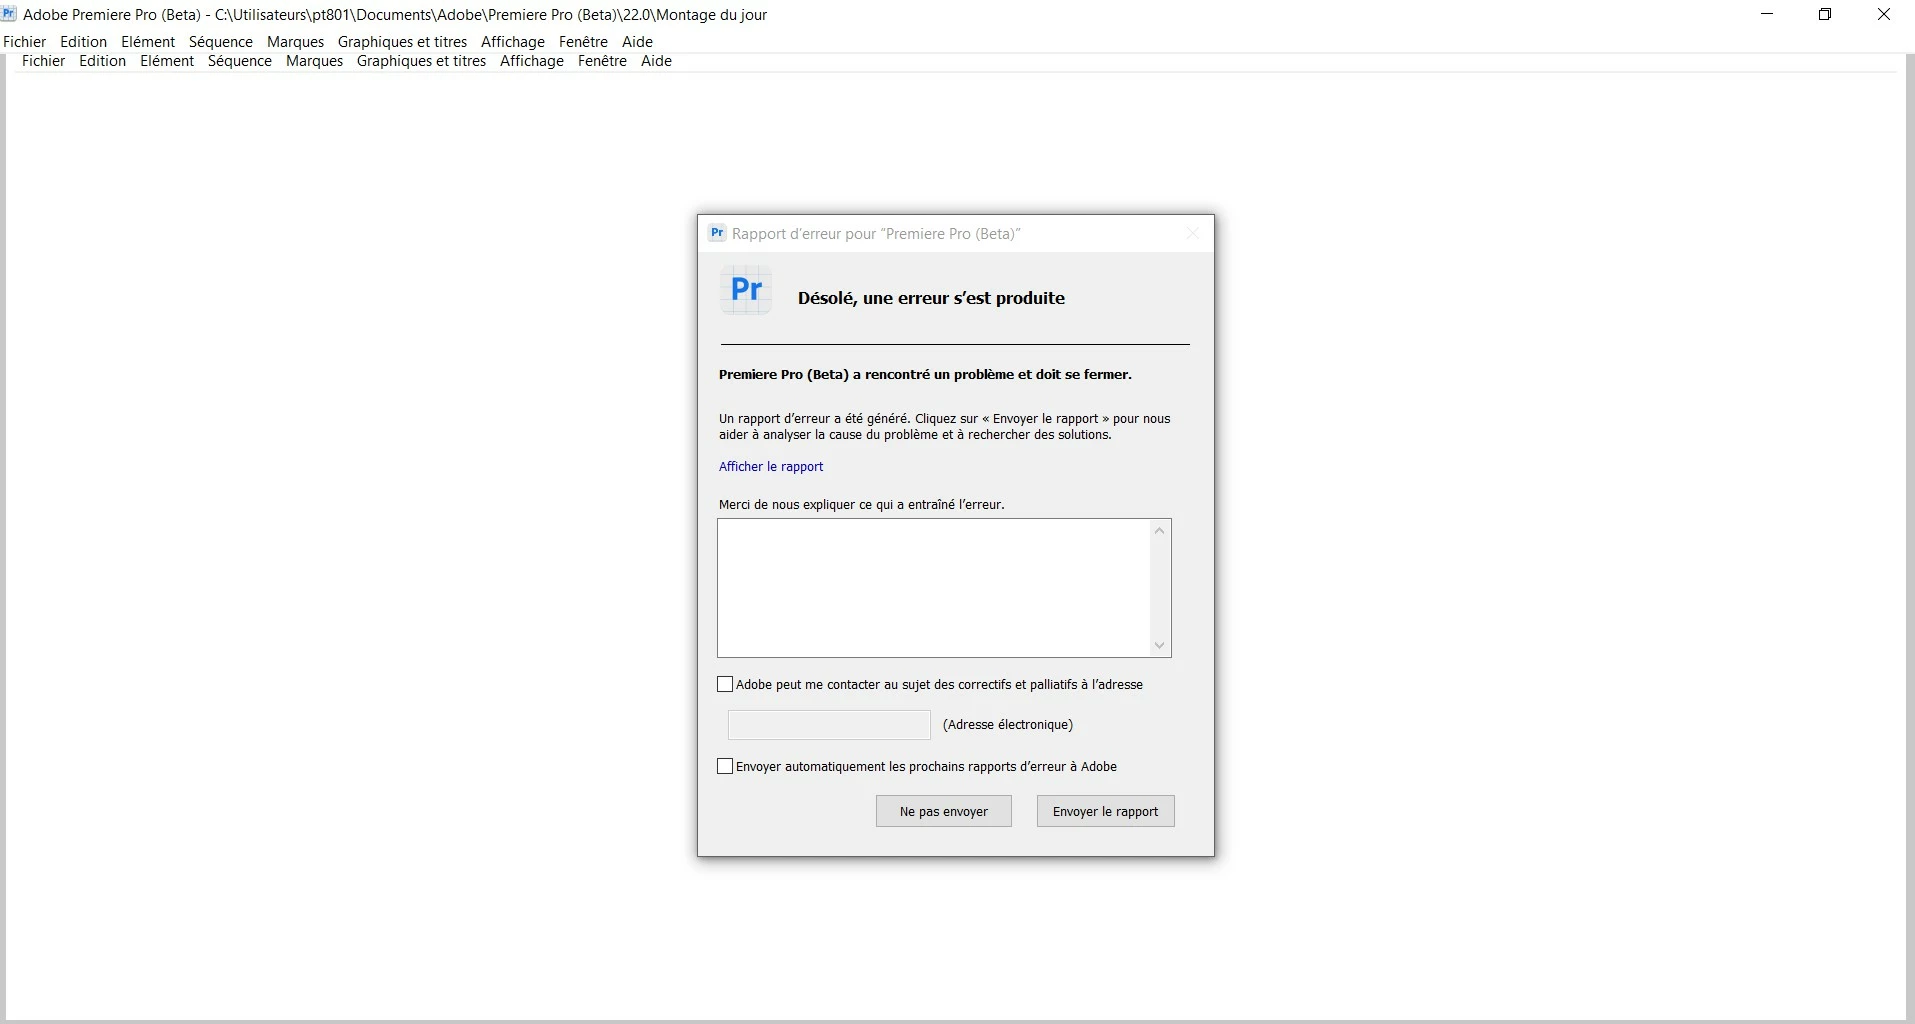Open Séquence in the top menu row

coord(221,42)
